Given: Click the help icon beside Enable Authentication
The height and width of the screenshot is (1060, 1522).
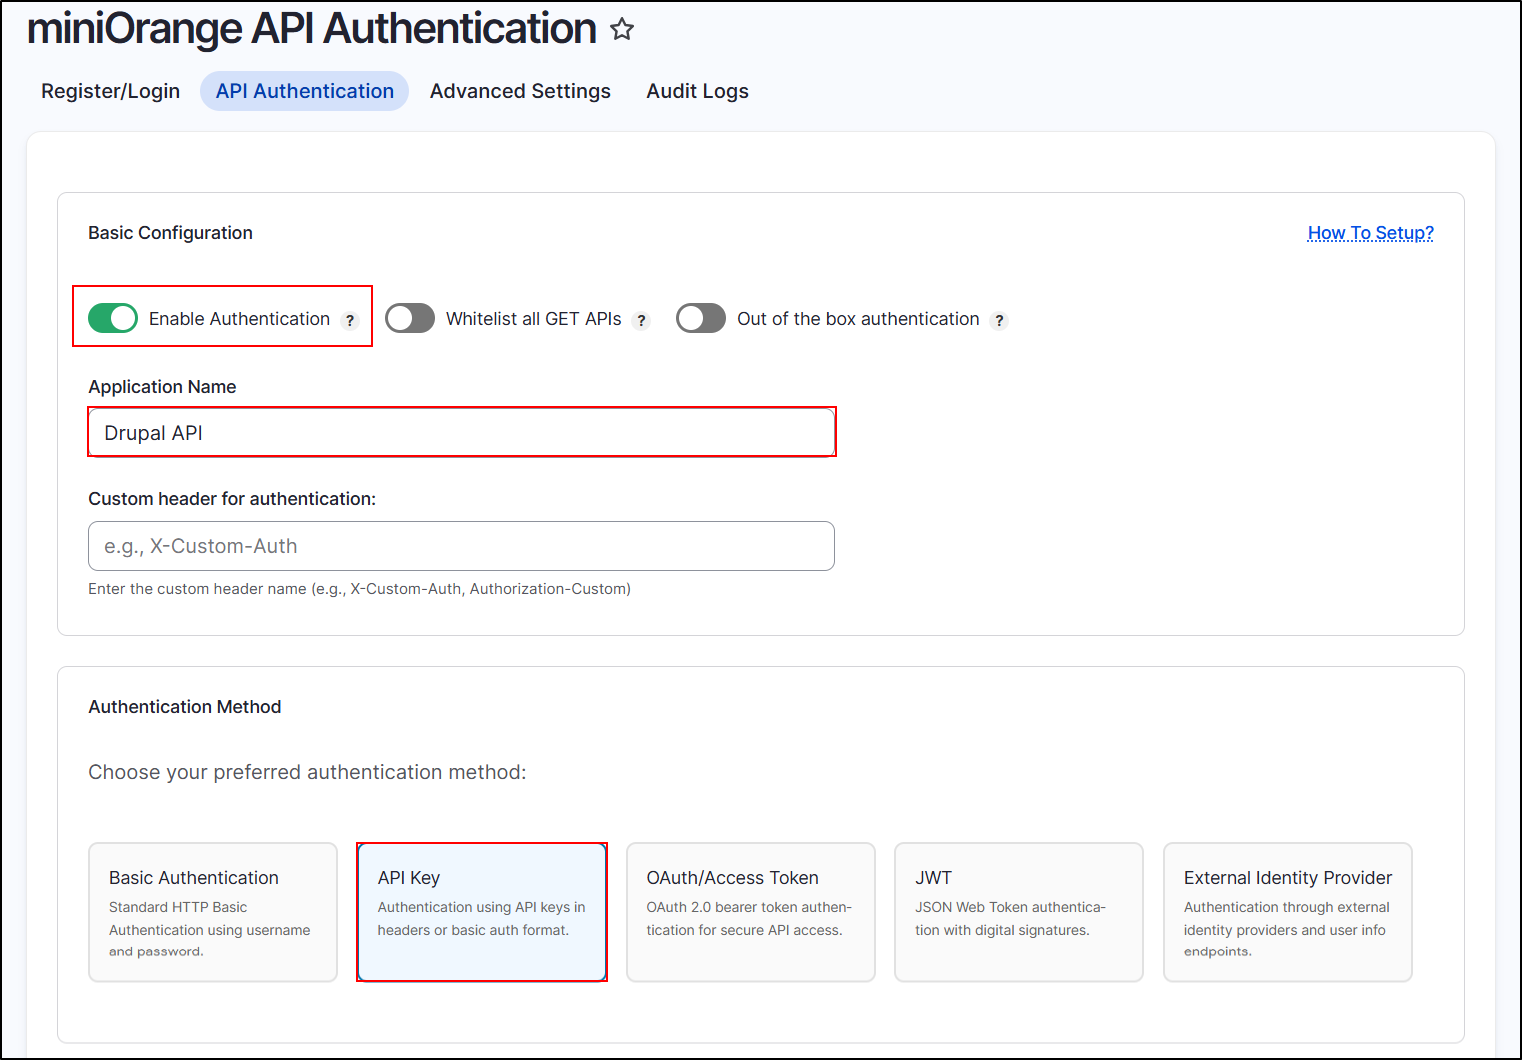Looking at the screenshot, I should [x=350, y=319].
